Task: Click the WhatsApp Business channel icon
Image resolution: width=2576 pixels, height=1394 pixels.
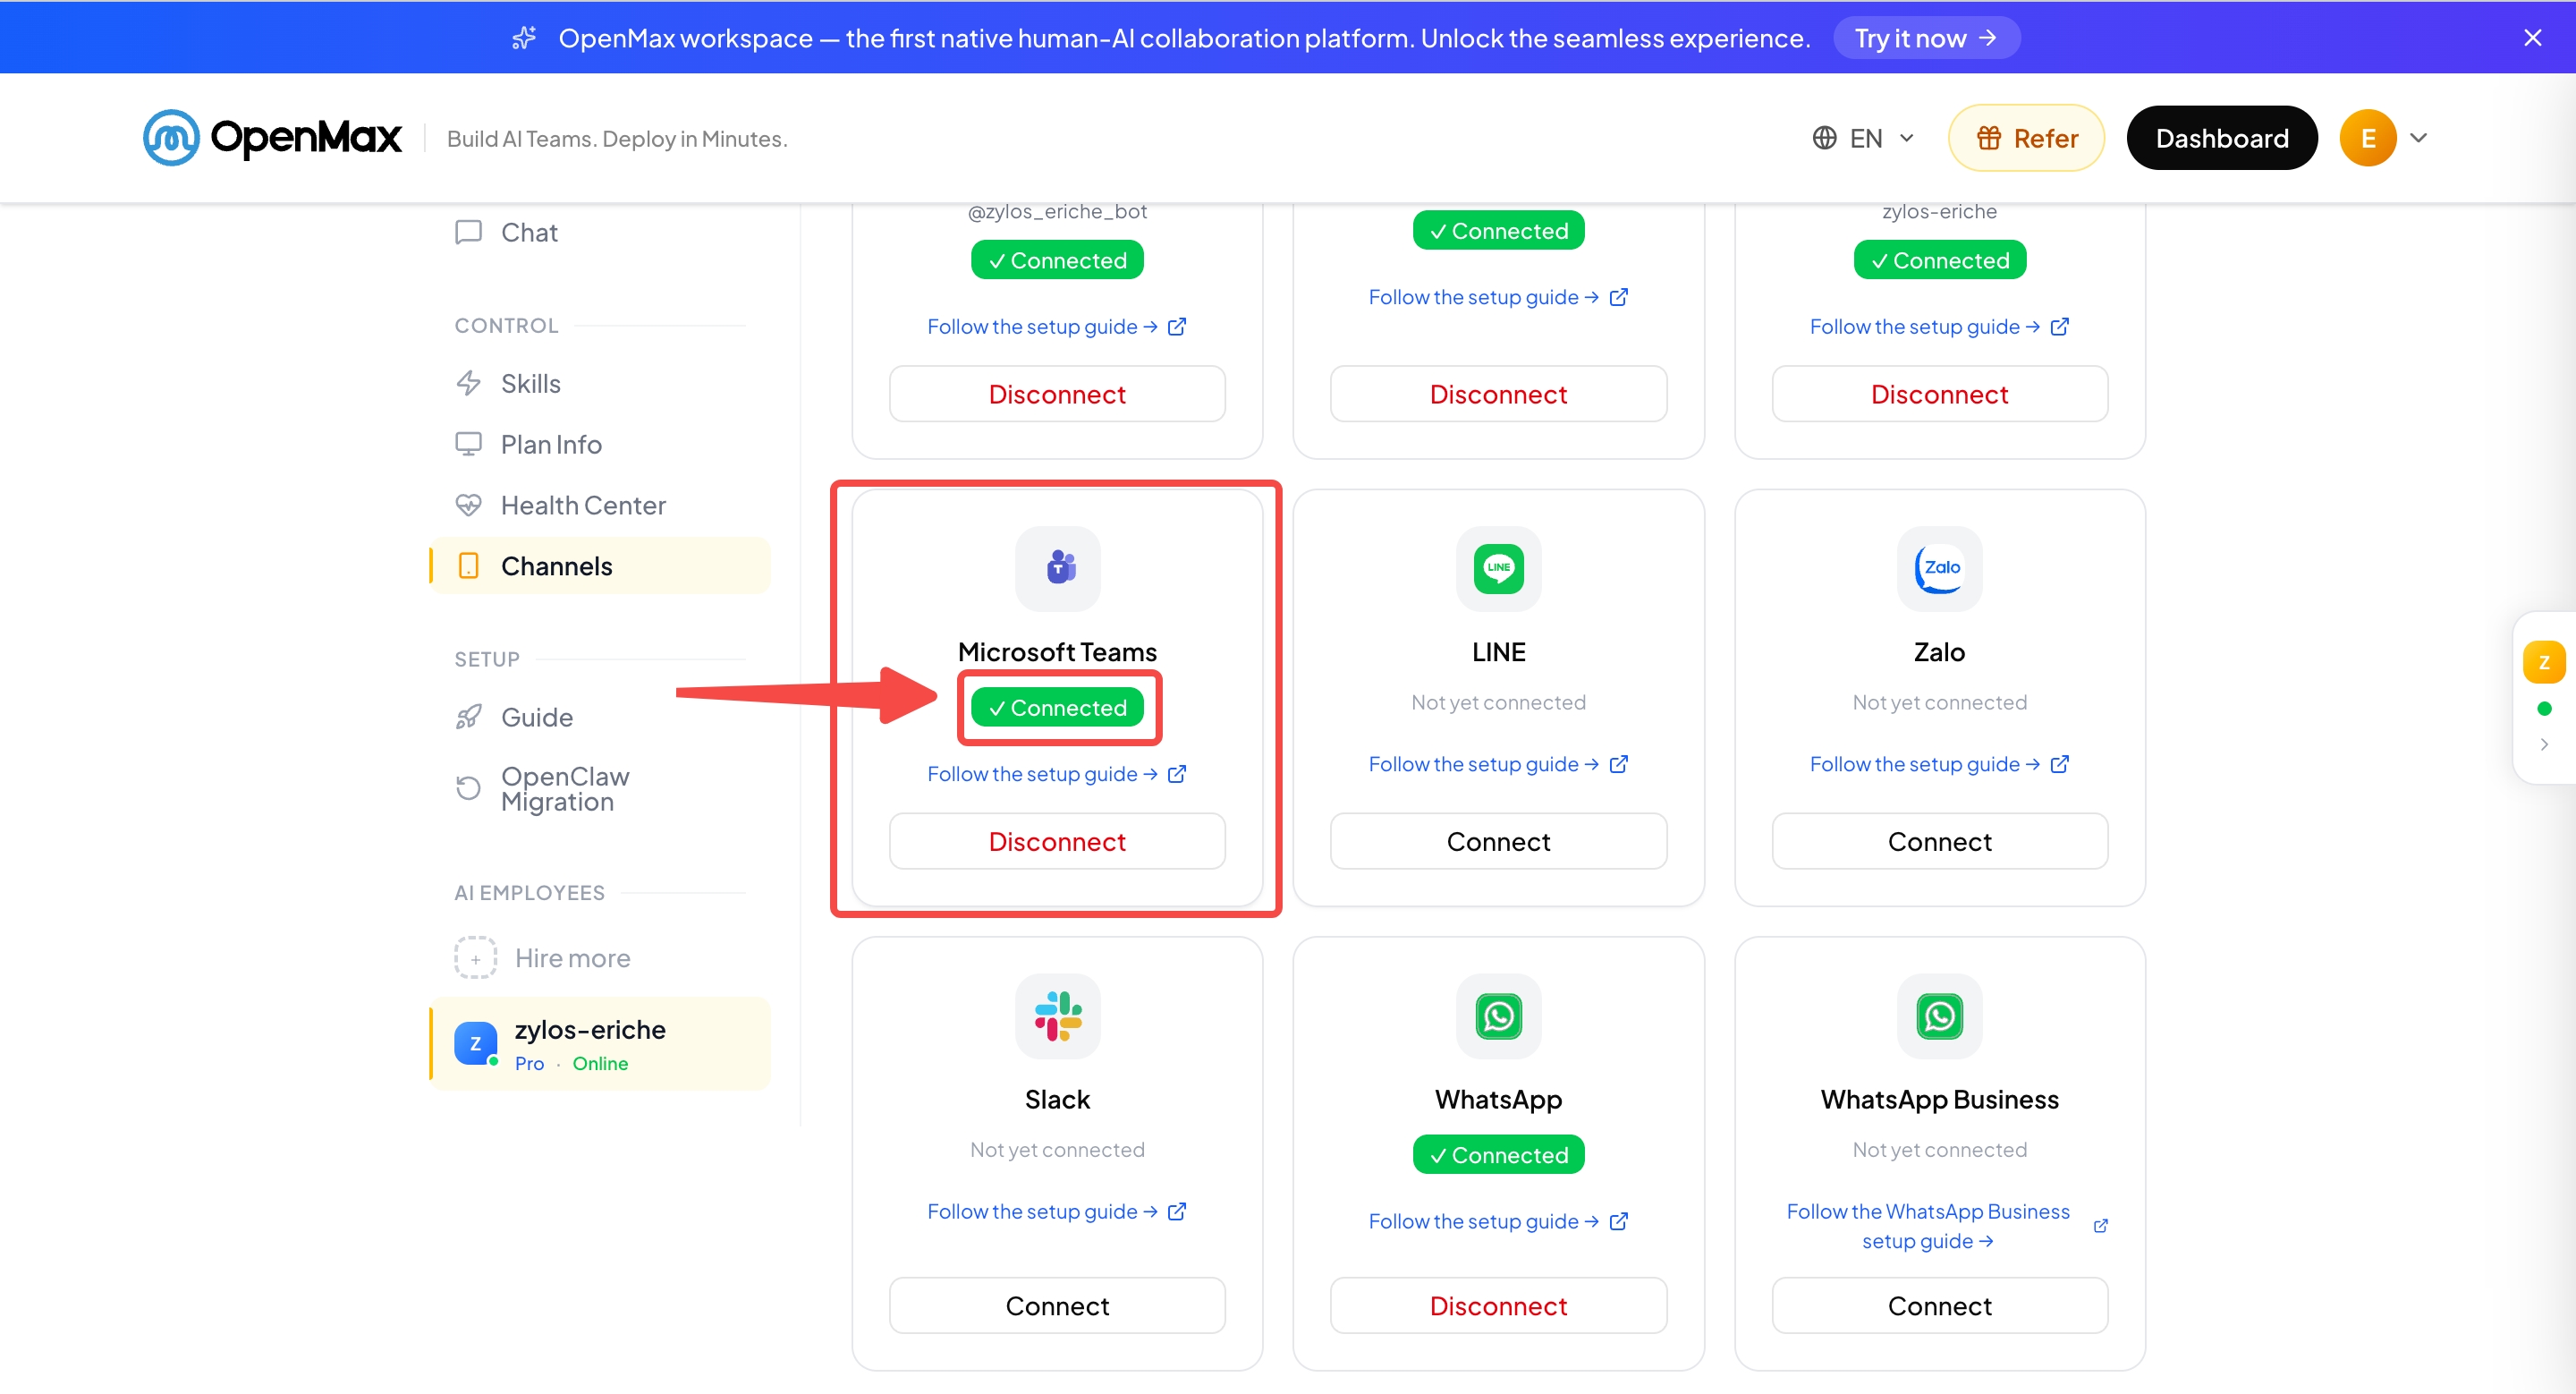Action: (1939, 1015)
